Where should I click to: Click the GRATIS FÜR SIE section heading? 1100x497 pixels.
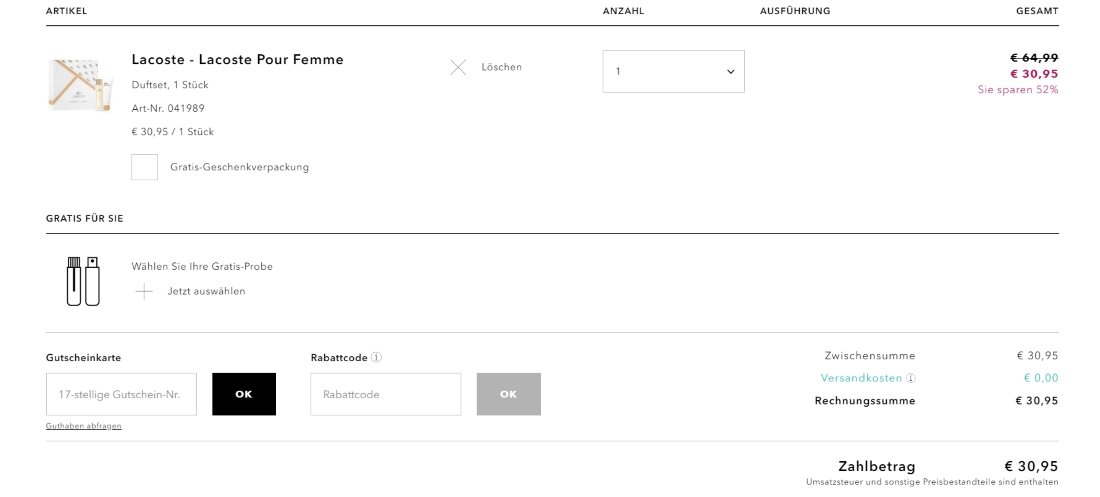tap(85, 219)
